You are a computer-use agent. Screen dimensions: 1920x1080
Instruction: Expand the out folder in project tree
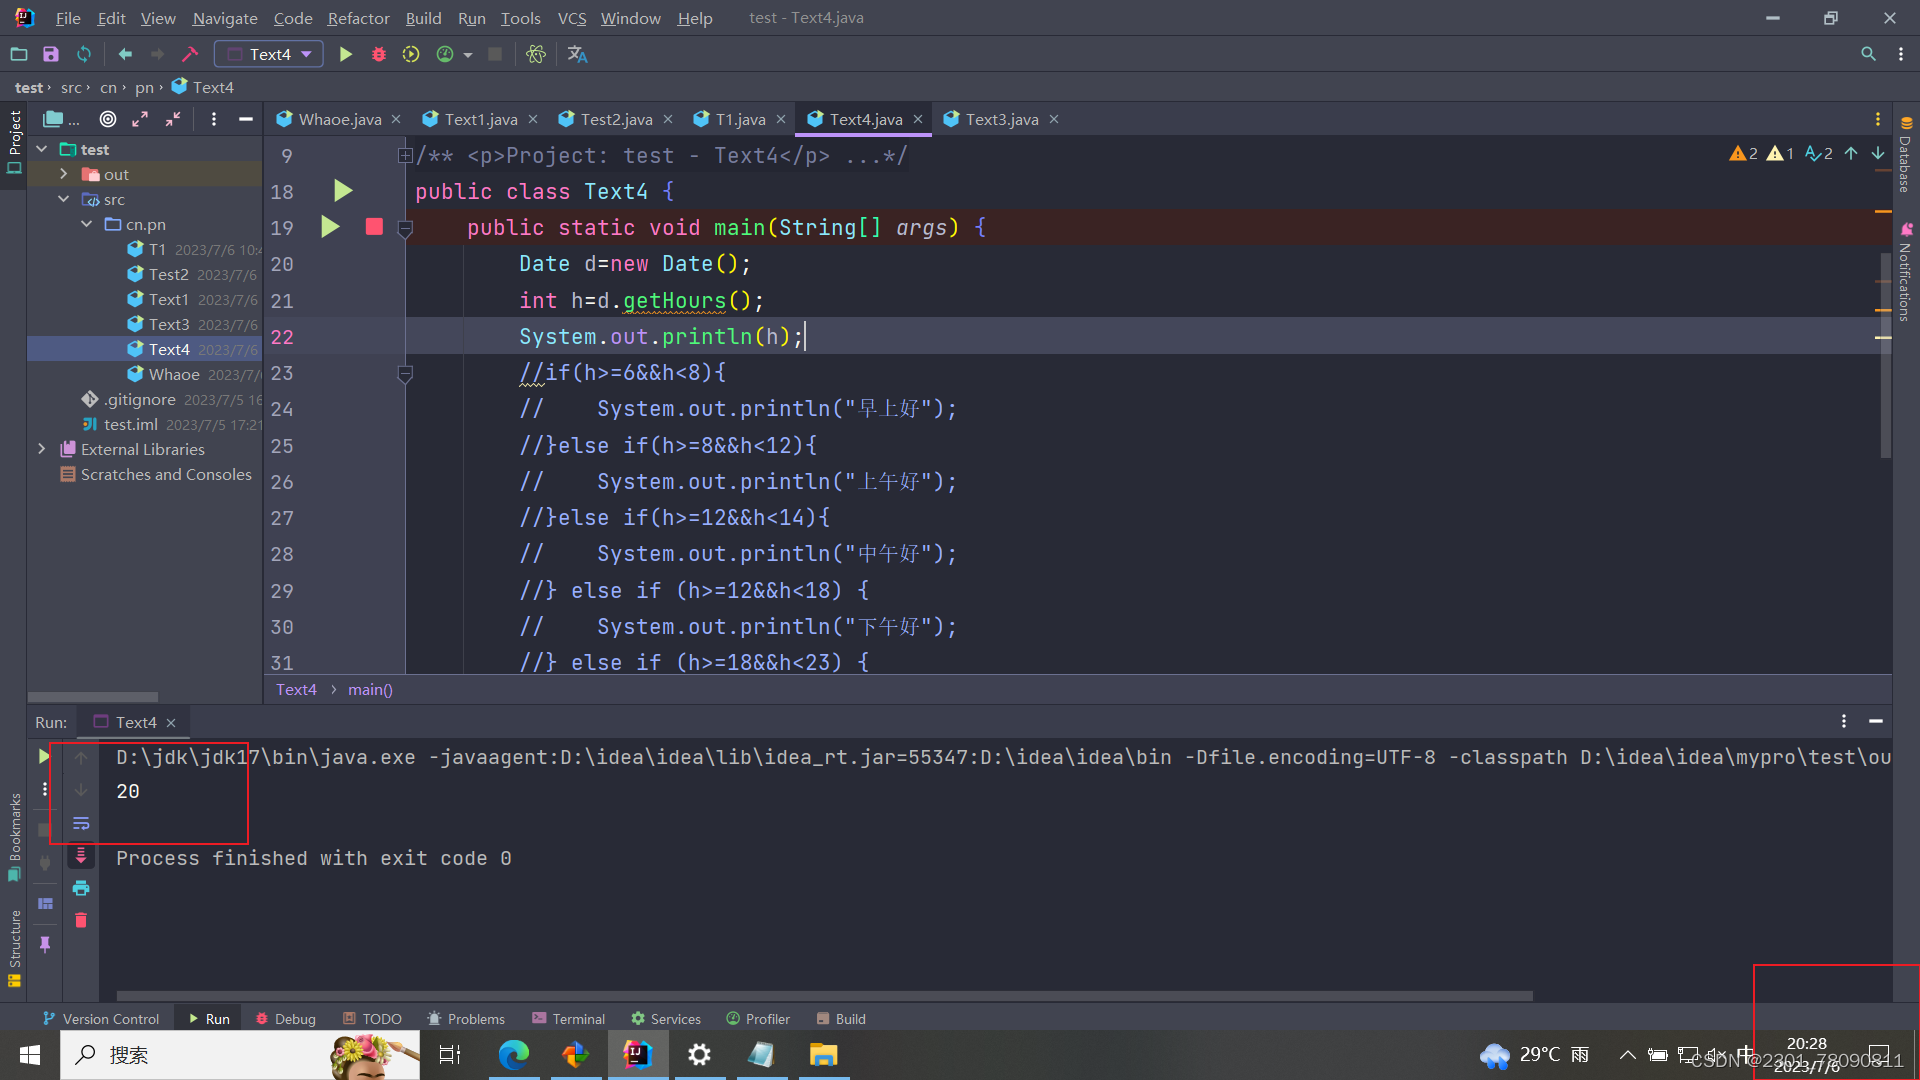click(x=64, y=174)
